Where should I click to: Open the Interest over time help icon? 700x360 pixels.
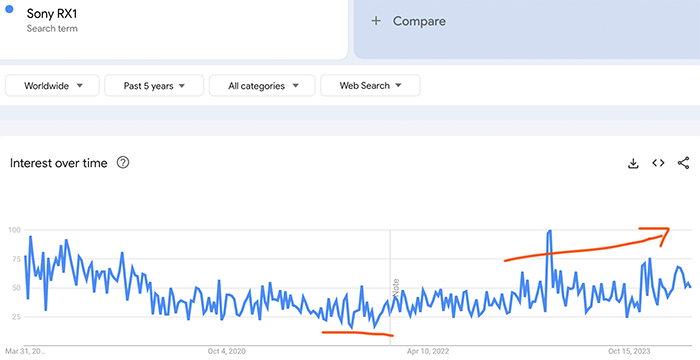(123, 163)
